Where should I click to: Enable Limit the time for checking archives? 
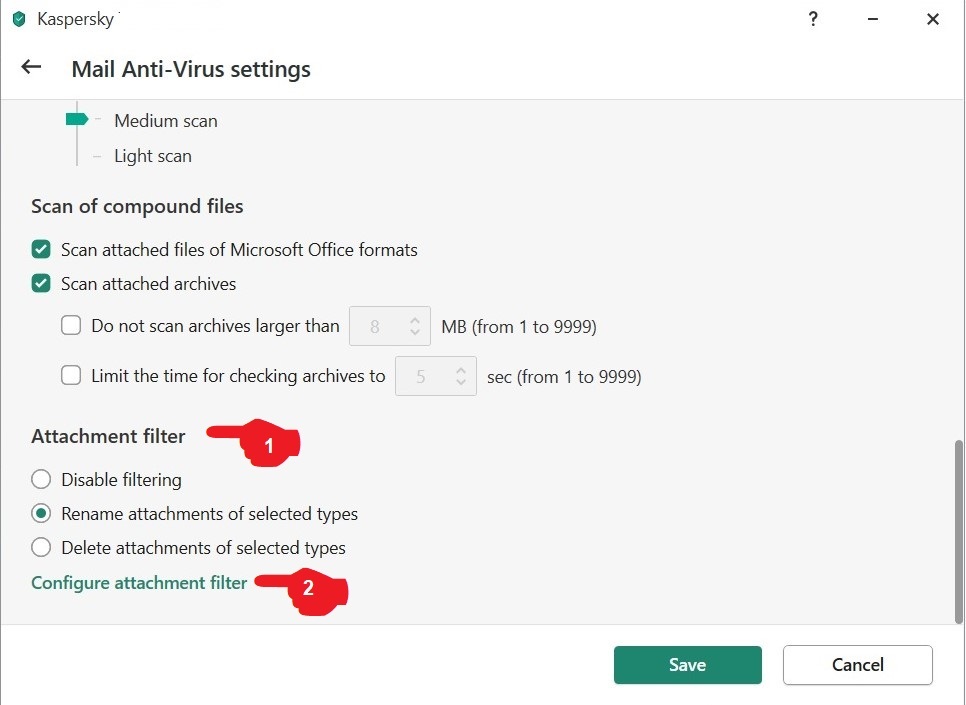71,375
